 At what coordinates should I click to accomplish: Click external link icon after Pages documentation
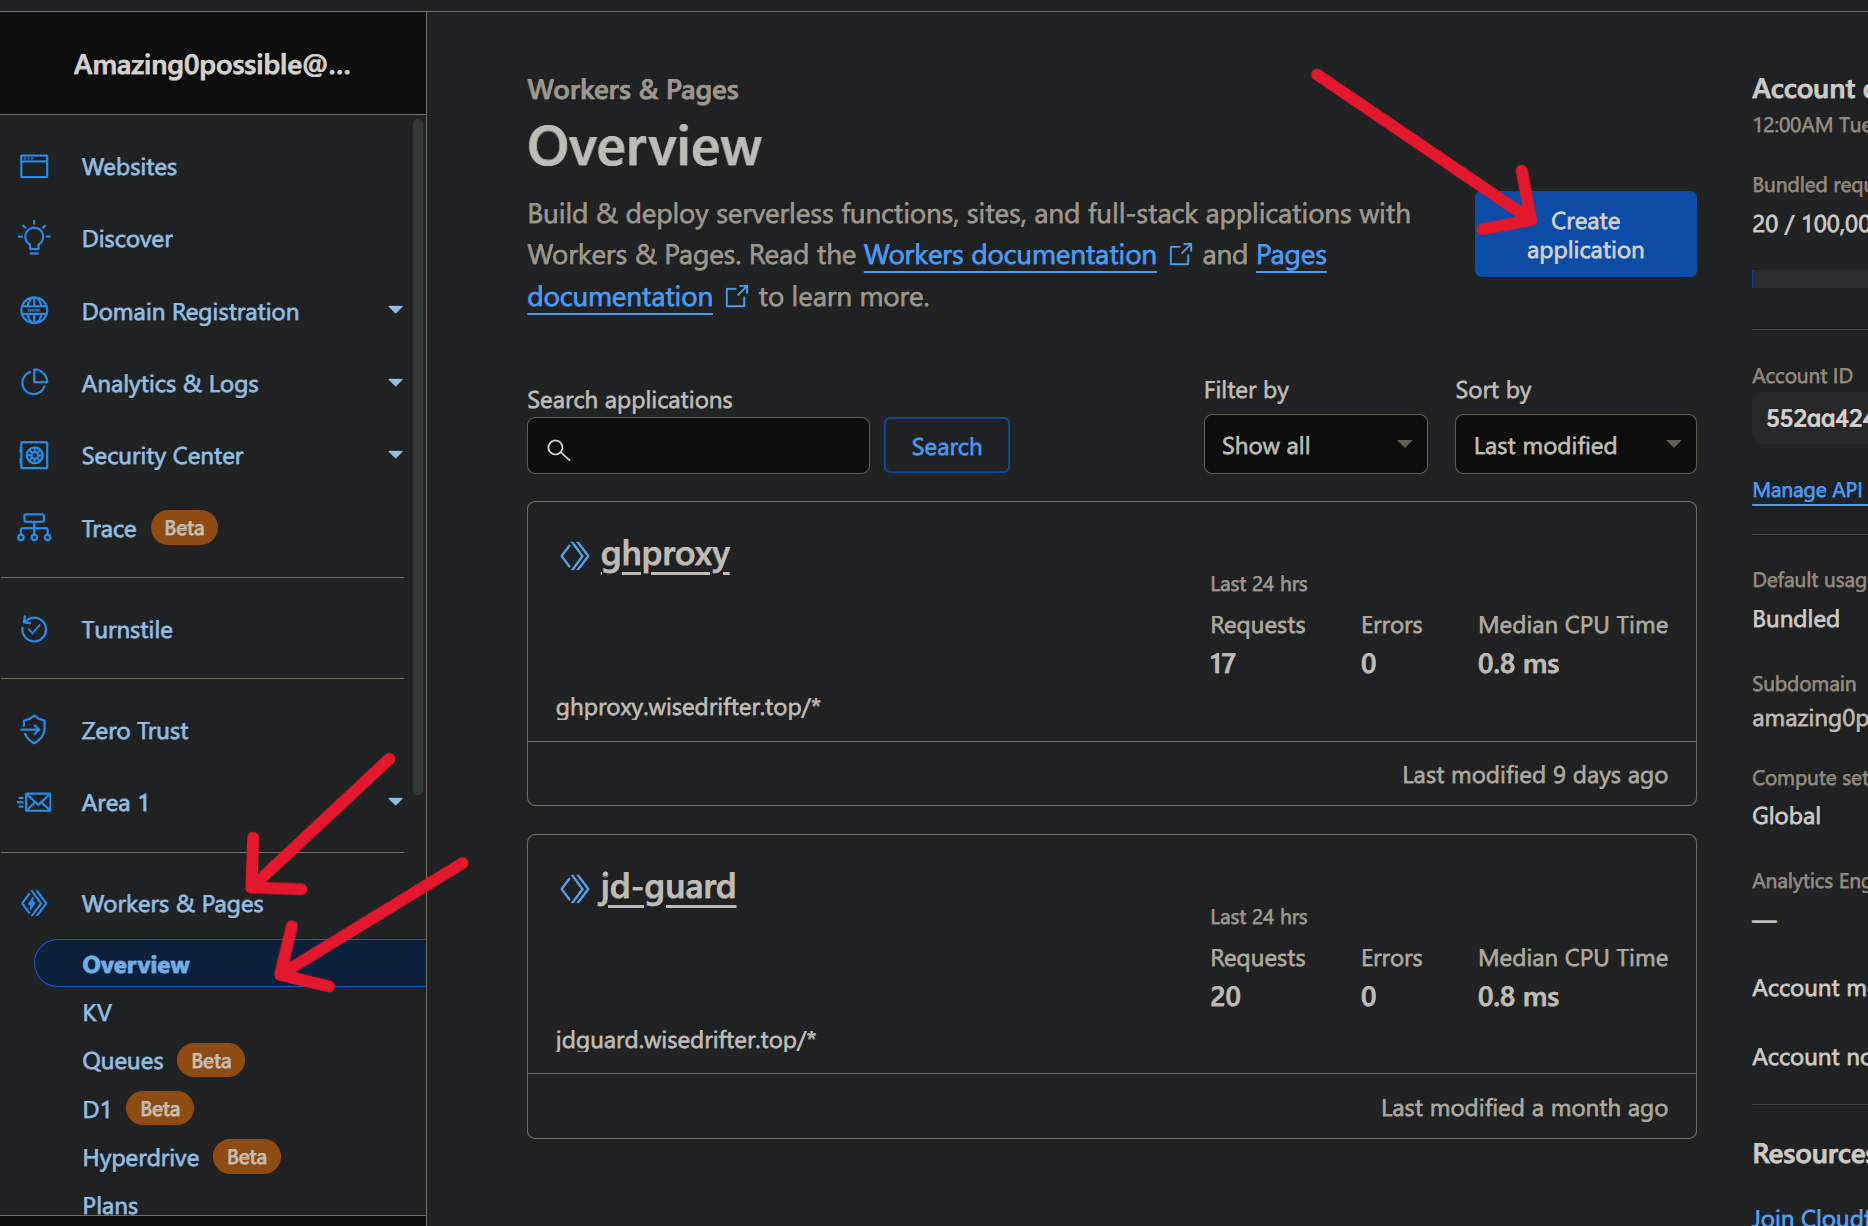[x=736, y=296]
